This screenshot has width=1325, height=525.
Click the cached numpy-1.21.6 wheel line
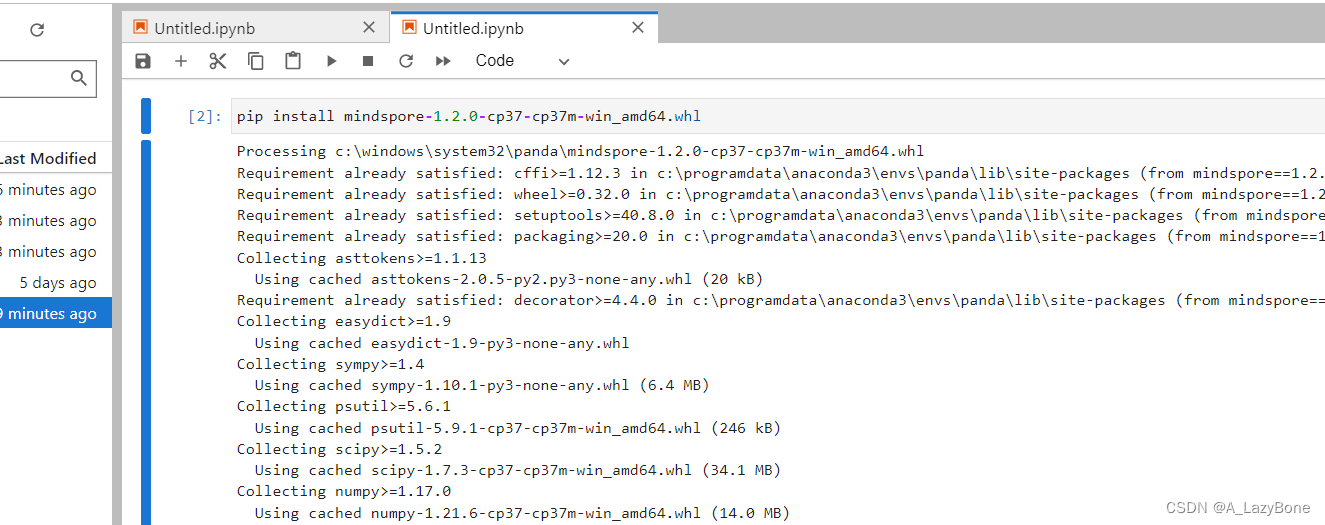(522, 513)
